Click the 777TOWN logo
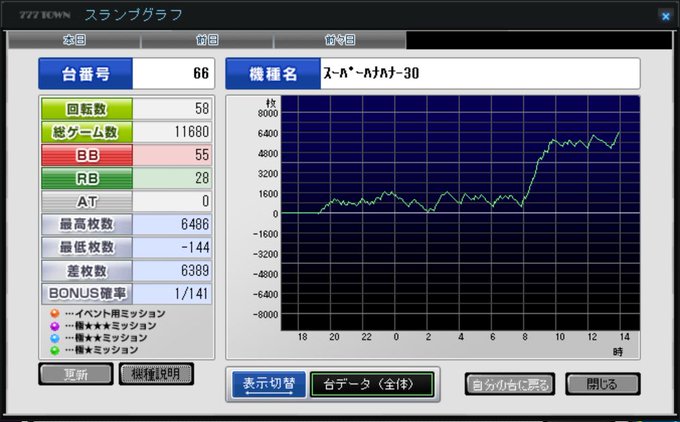 coord(45,15)
